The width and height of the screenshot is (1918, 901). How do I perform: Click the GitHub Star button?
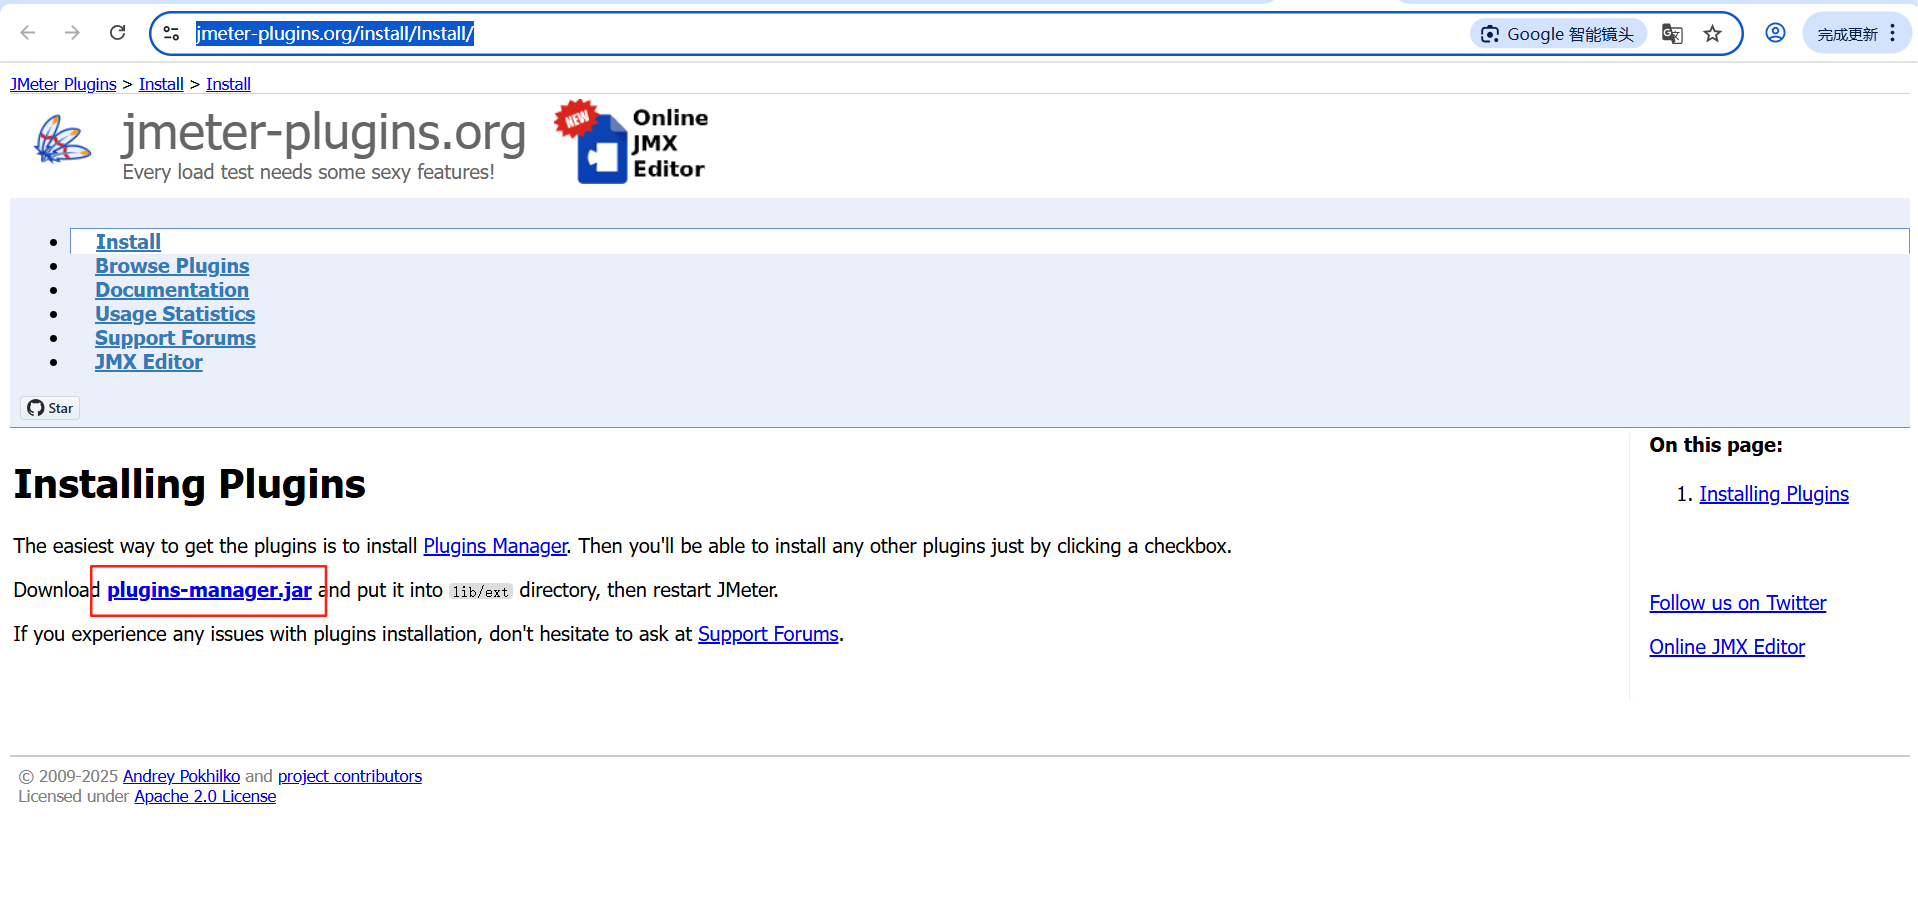click(x=50, y=408)
